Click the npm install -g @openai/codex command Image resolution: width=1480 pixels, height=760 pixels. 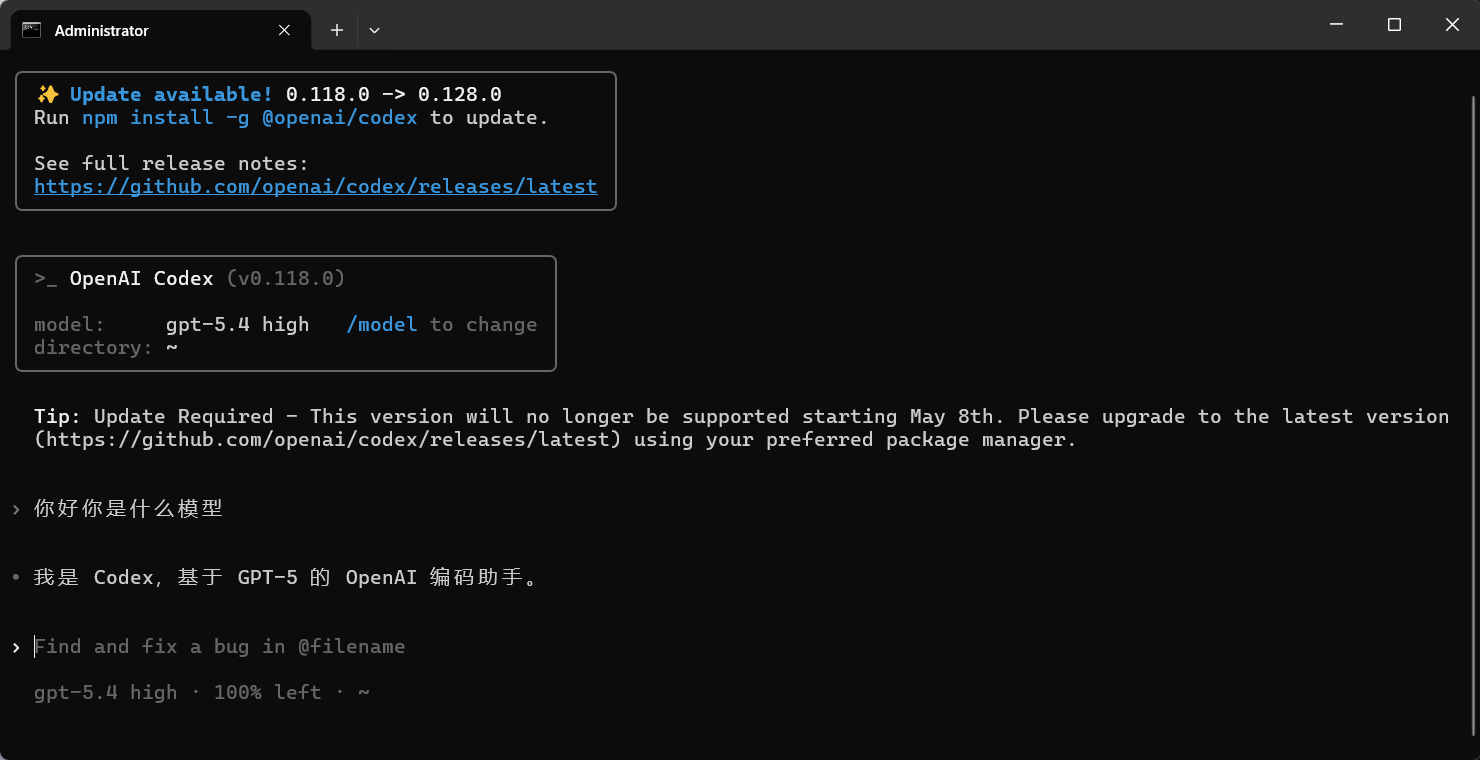click(250, 117)
